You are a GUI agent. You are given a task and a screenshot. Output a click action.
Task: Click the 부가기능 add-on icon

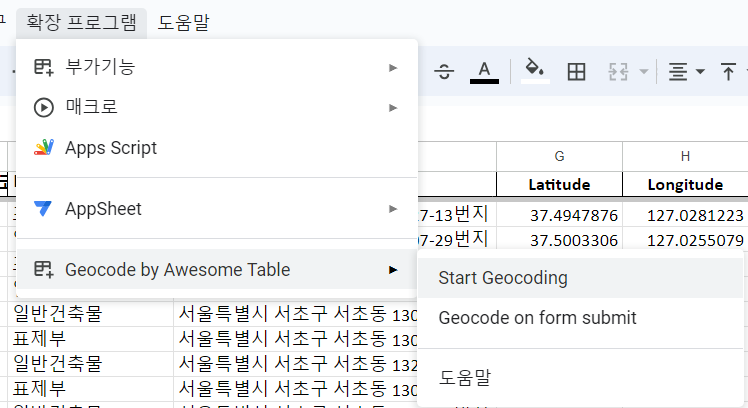click(x=43, y=67)
